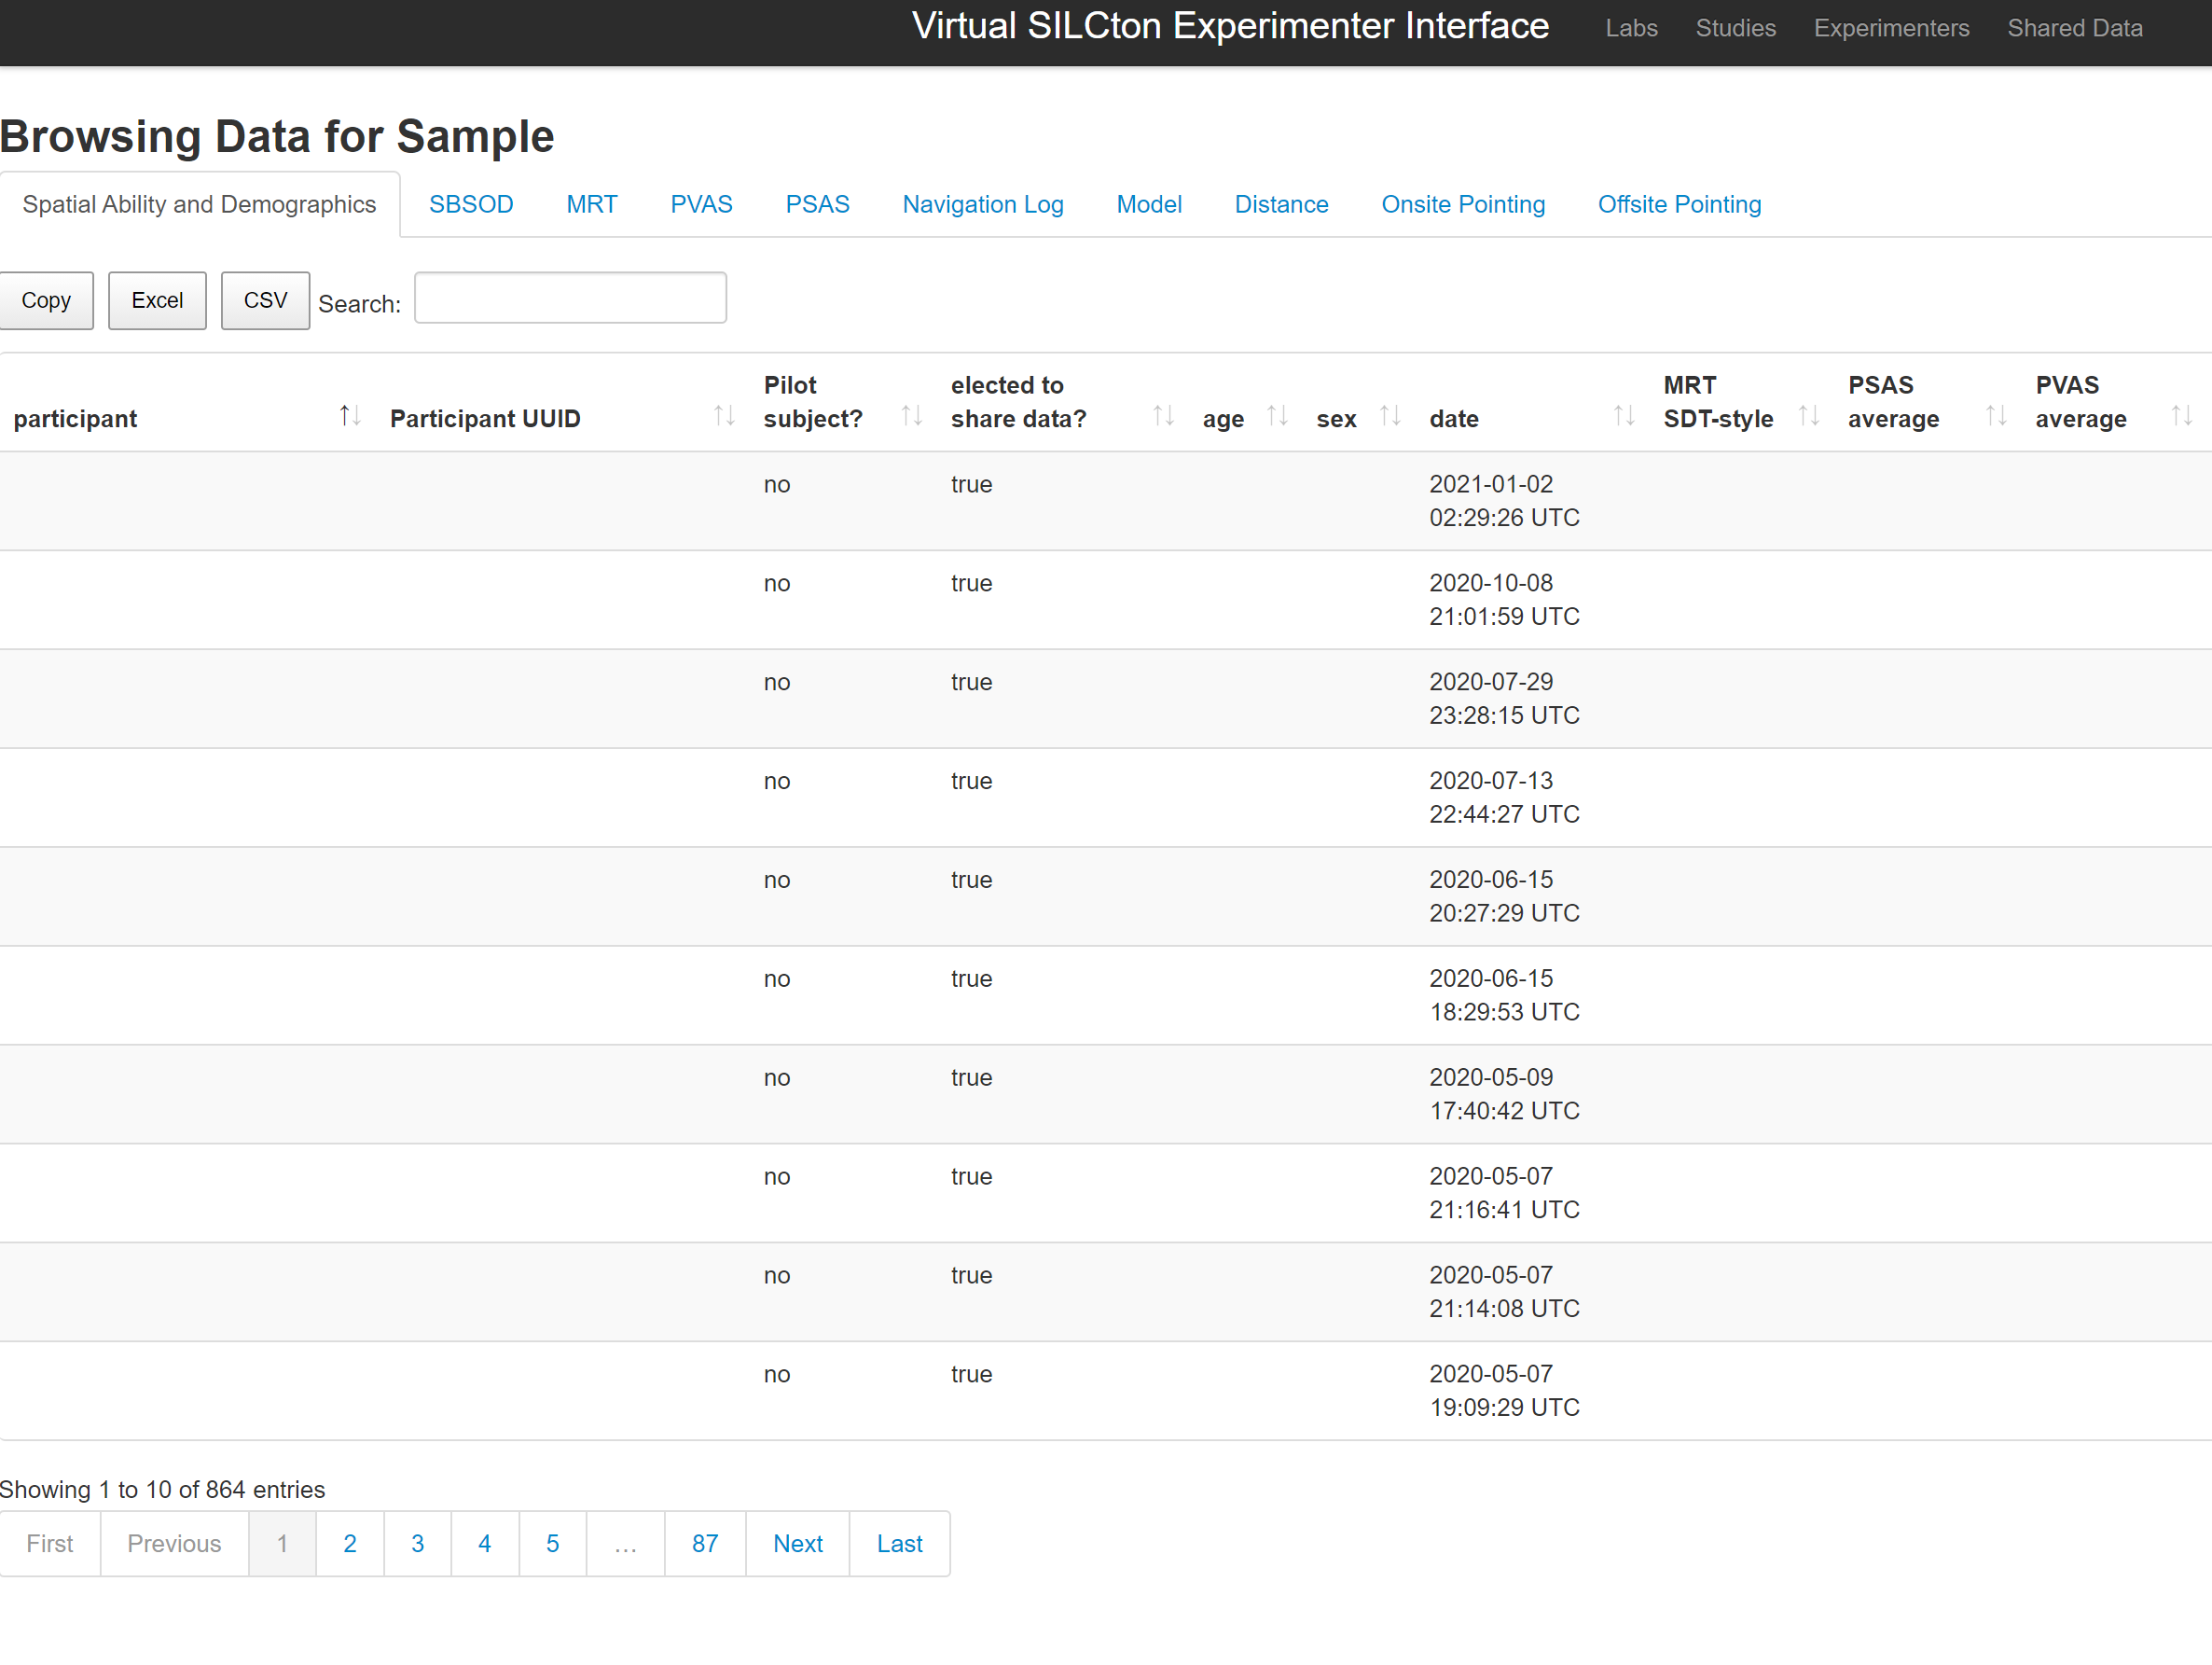The height and width of the screenshot is (1665, 2212).
Task: Sort by participant column arrows
Action: (349, 415)
